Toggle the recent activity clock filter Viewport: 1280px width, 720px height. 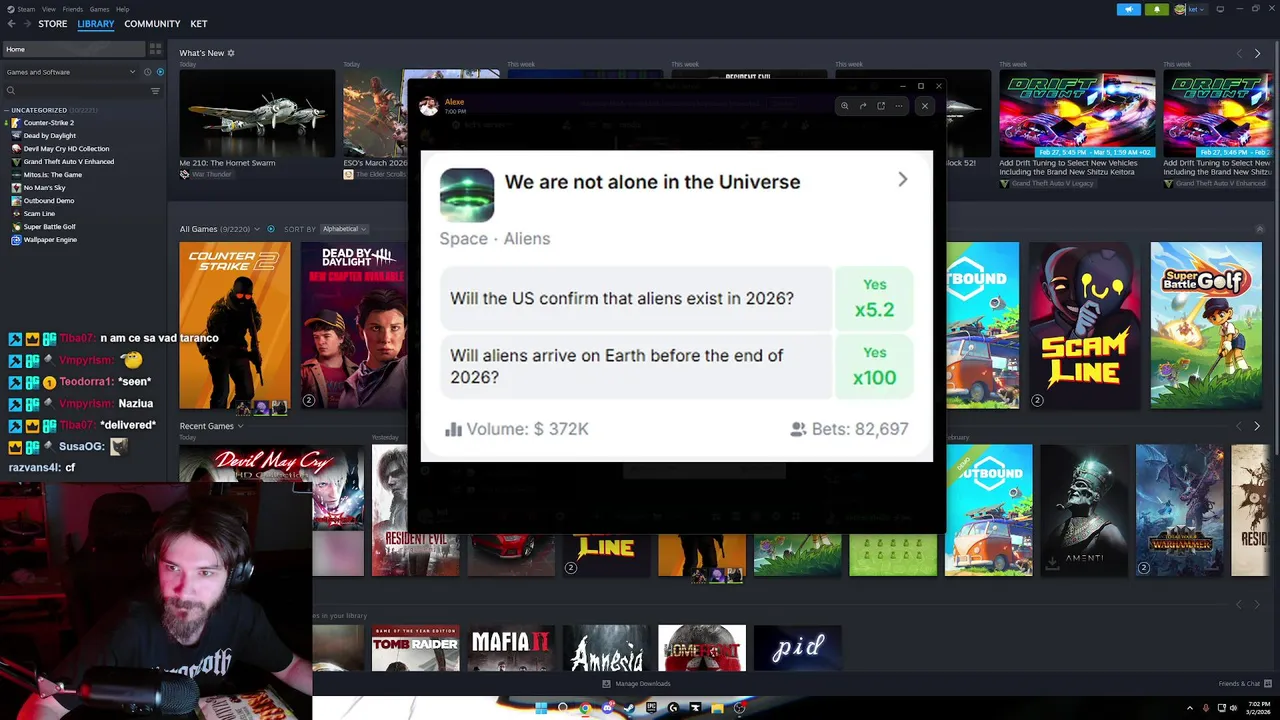pos(147,72)
